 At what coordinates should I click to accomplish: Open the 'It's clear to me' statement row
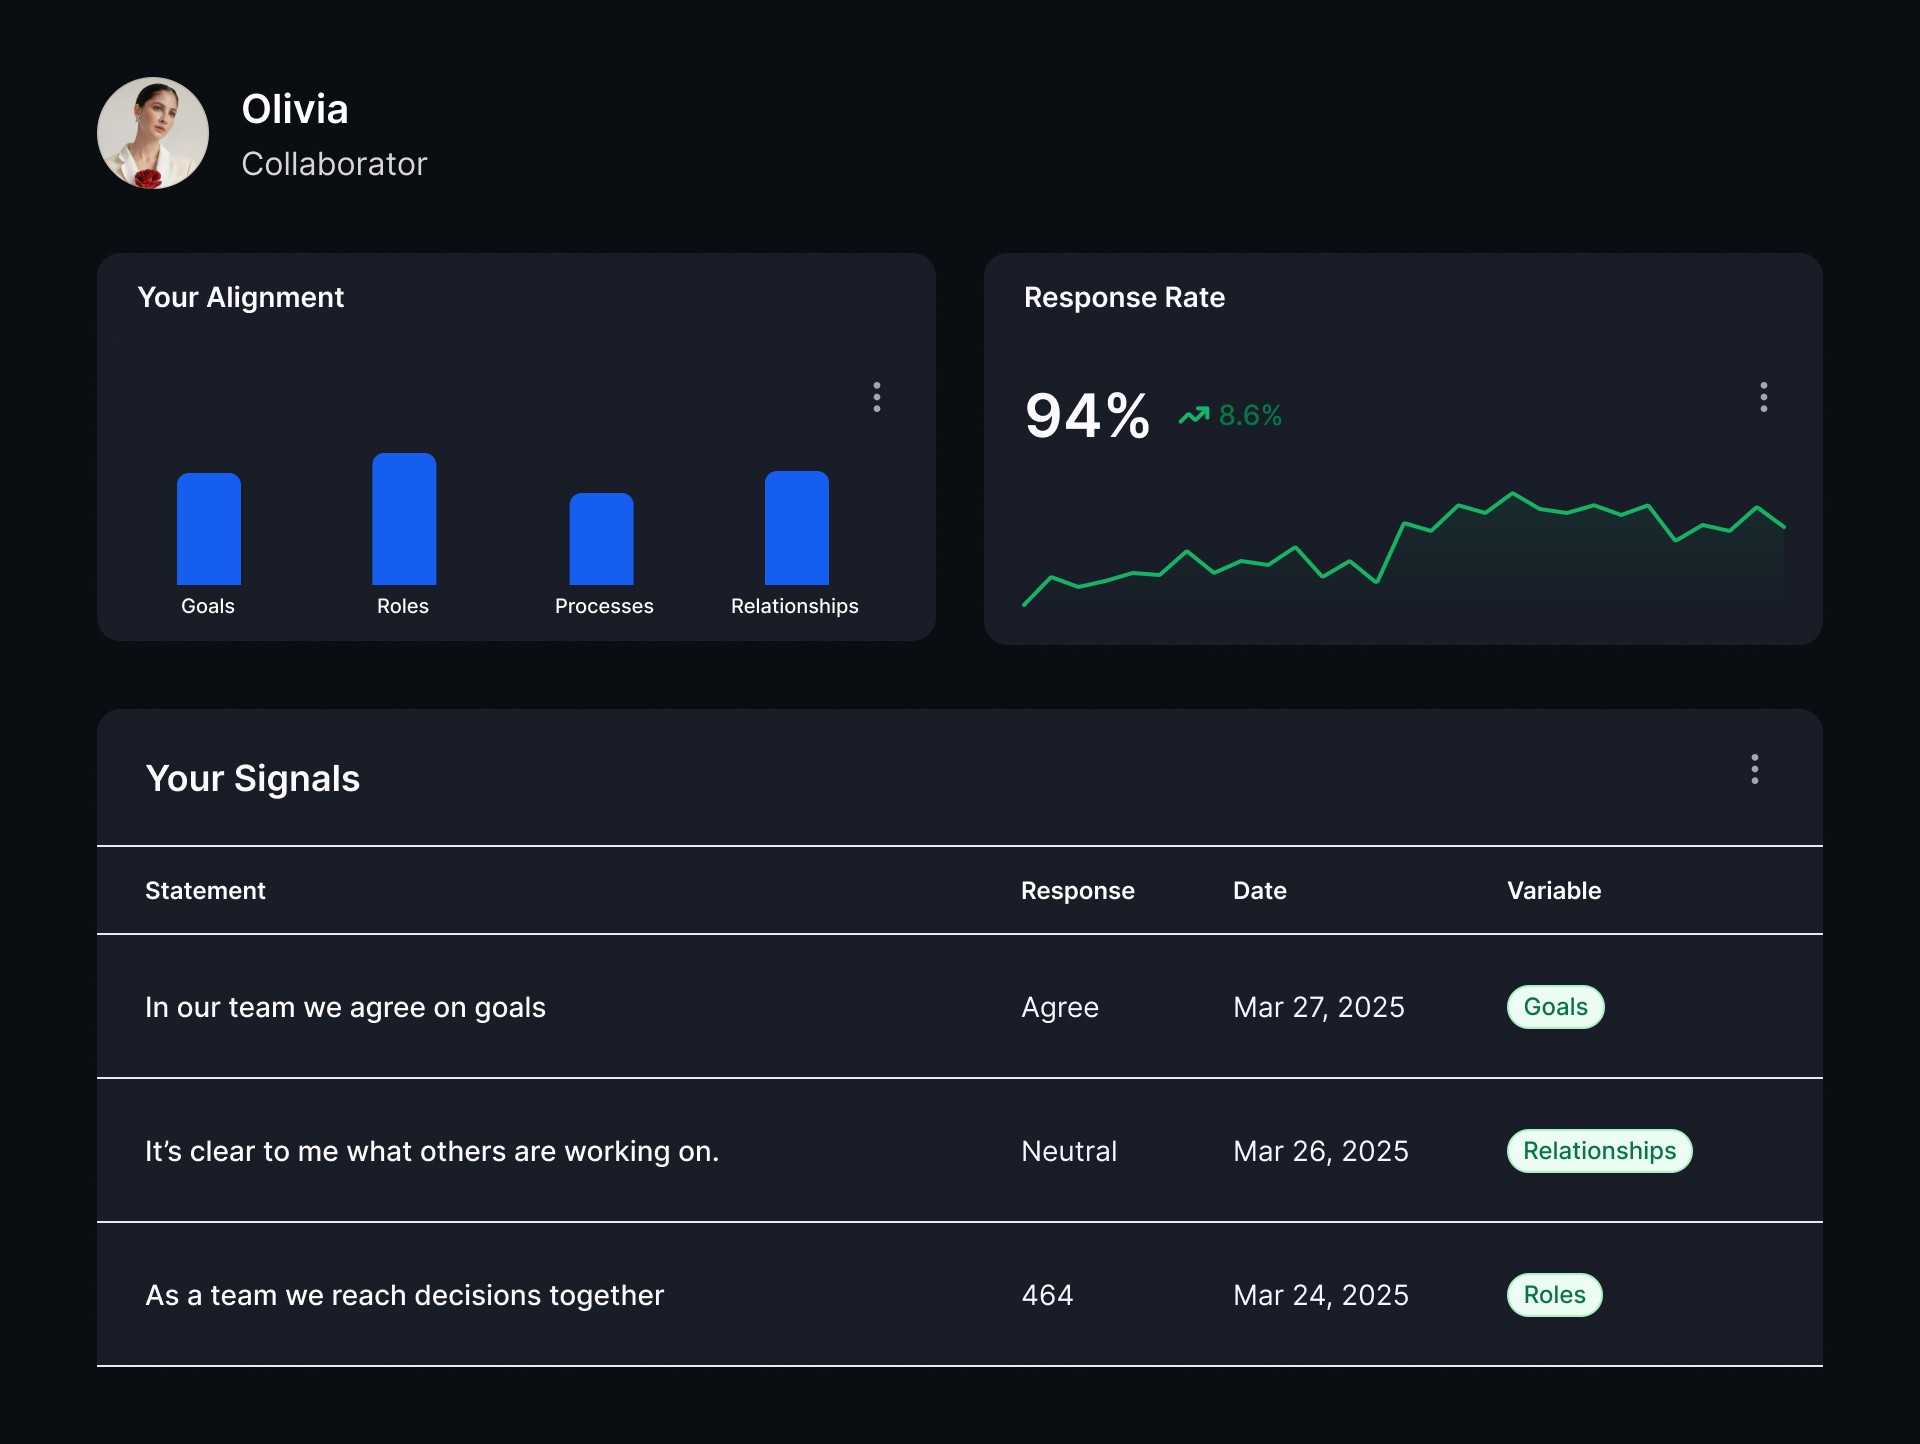tap(960, 1151)
